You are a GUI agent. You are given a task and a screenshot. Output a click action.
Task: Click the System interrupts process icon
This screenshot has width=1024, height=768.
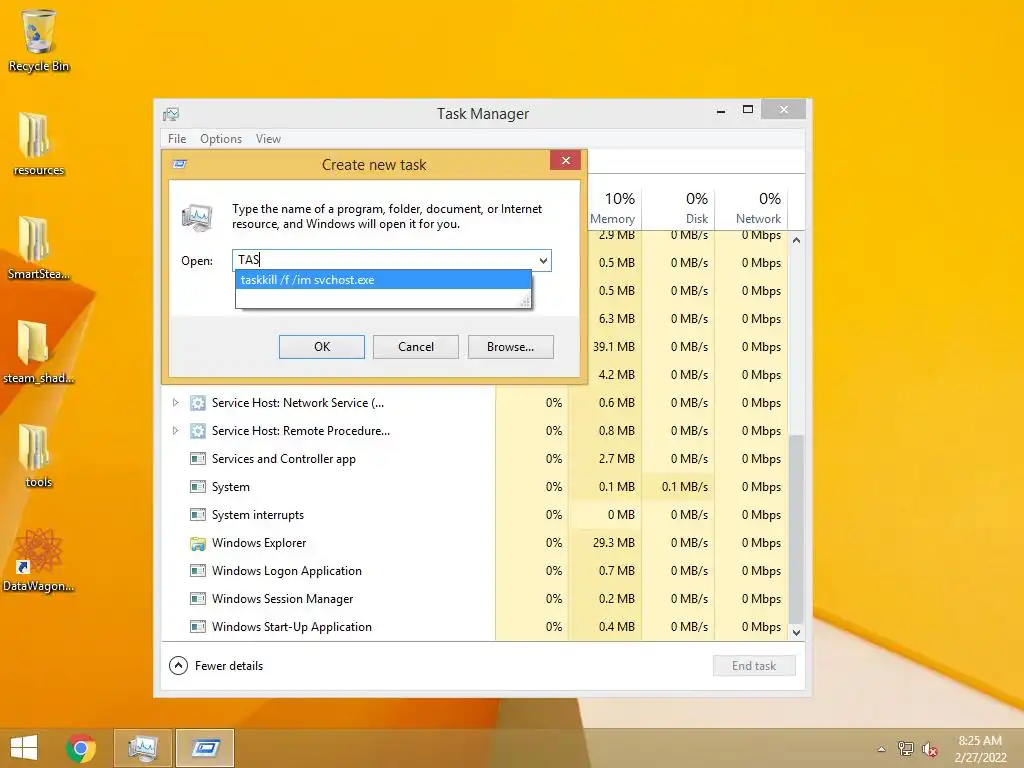pos(197,515)
